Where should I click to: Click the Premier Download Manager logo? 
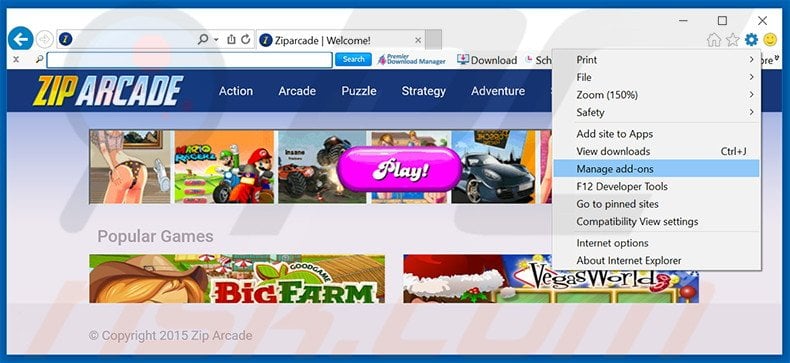(411, 59)
